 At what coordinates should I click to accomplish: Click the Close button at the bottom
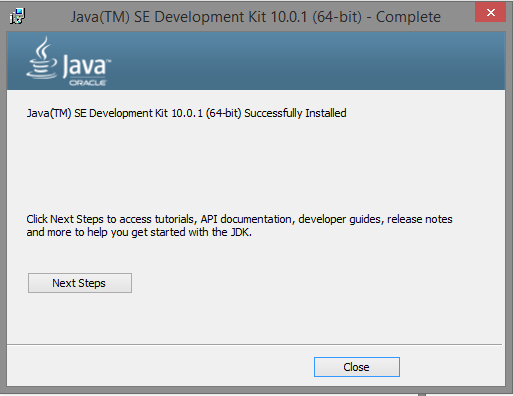[x=357, y=367]
